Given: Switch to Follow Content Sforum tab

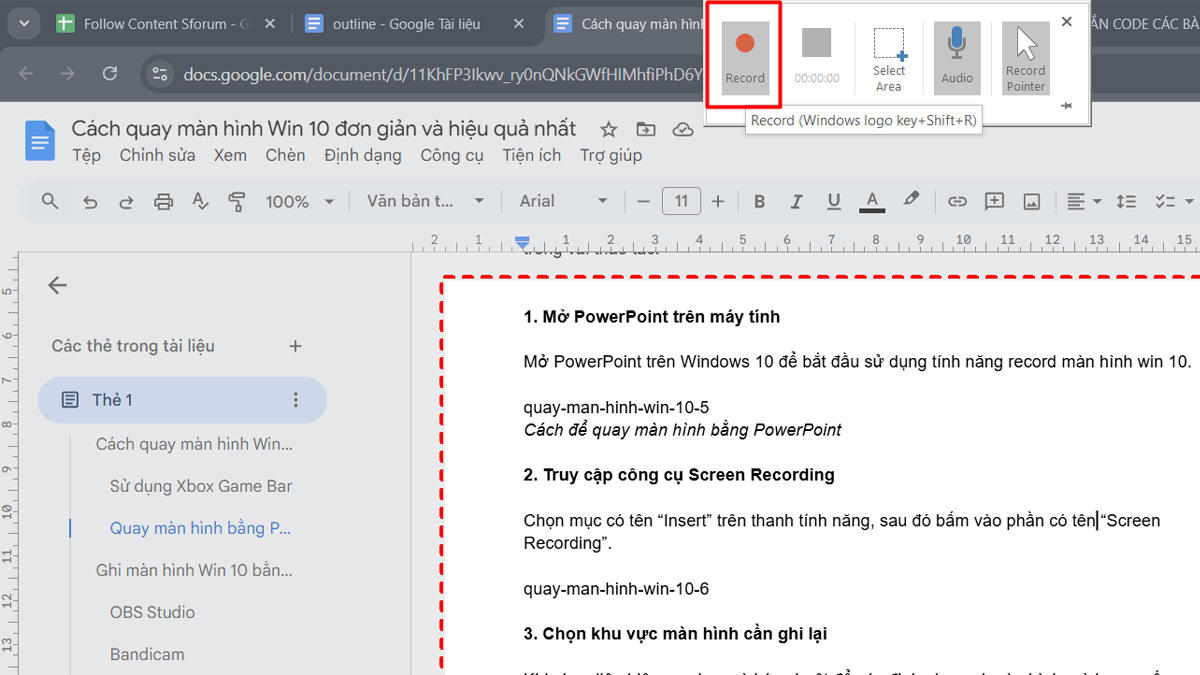Looking at the screenshot, I should (x=166, y=24).
